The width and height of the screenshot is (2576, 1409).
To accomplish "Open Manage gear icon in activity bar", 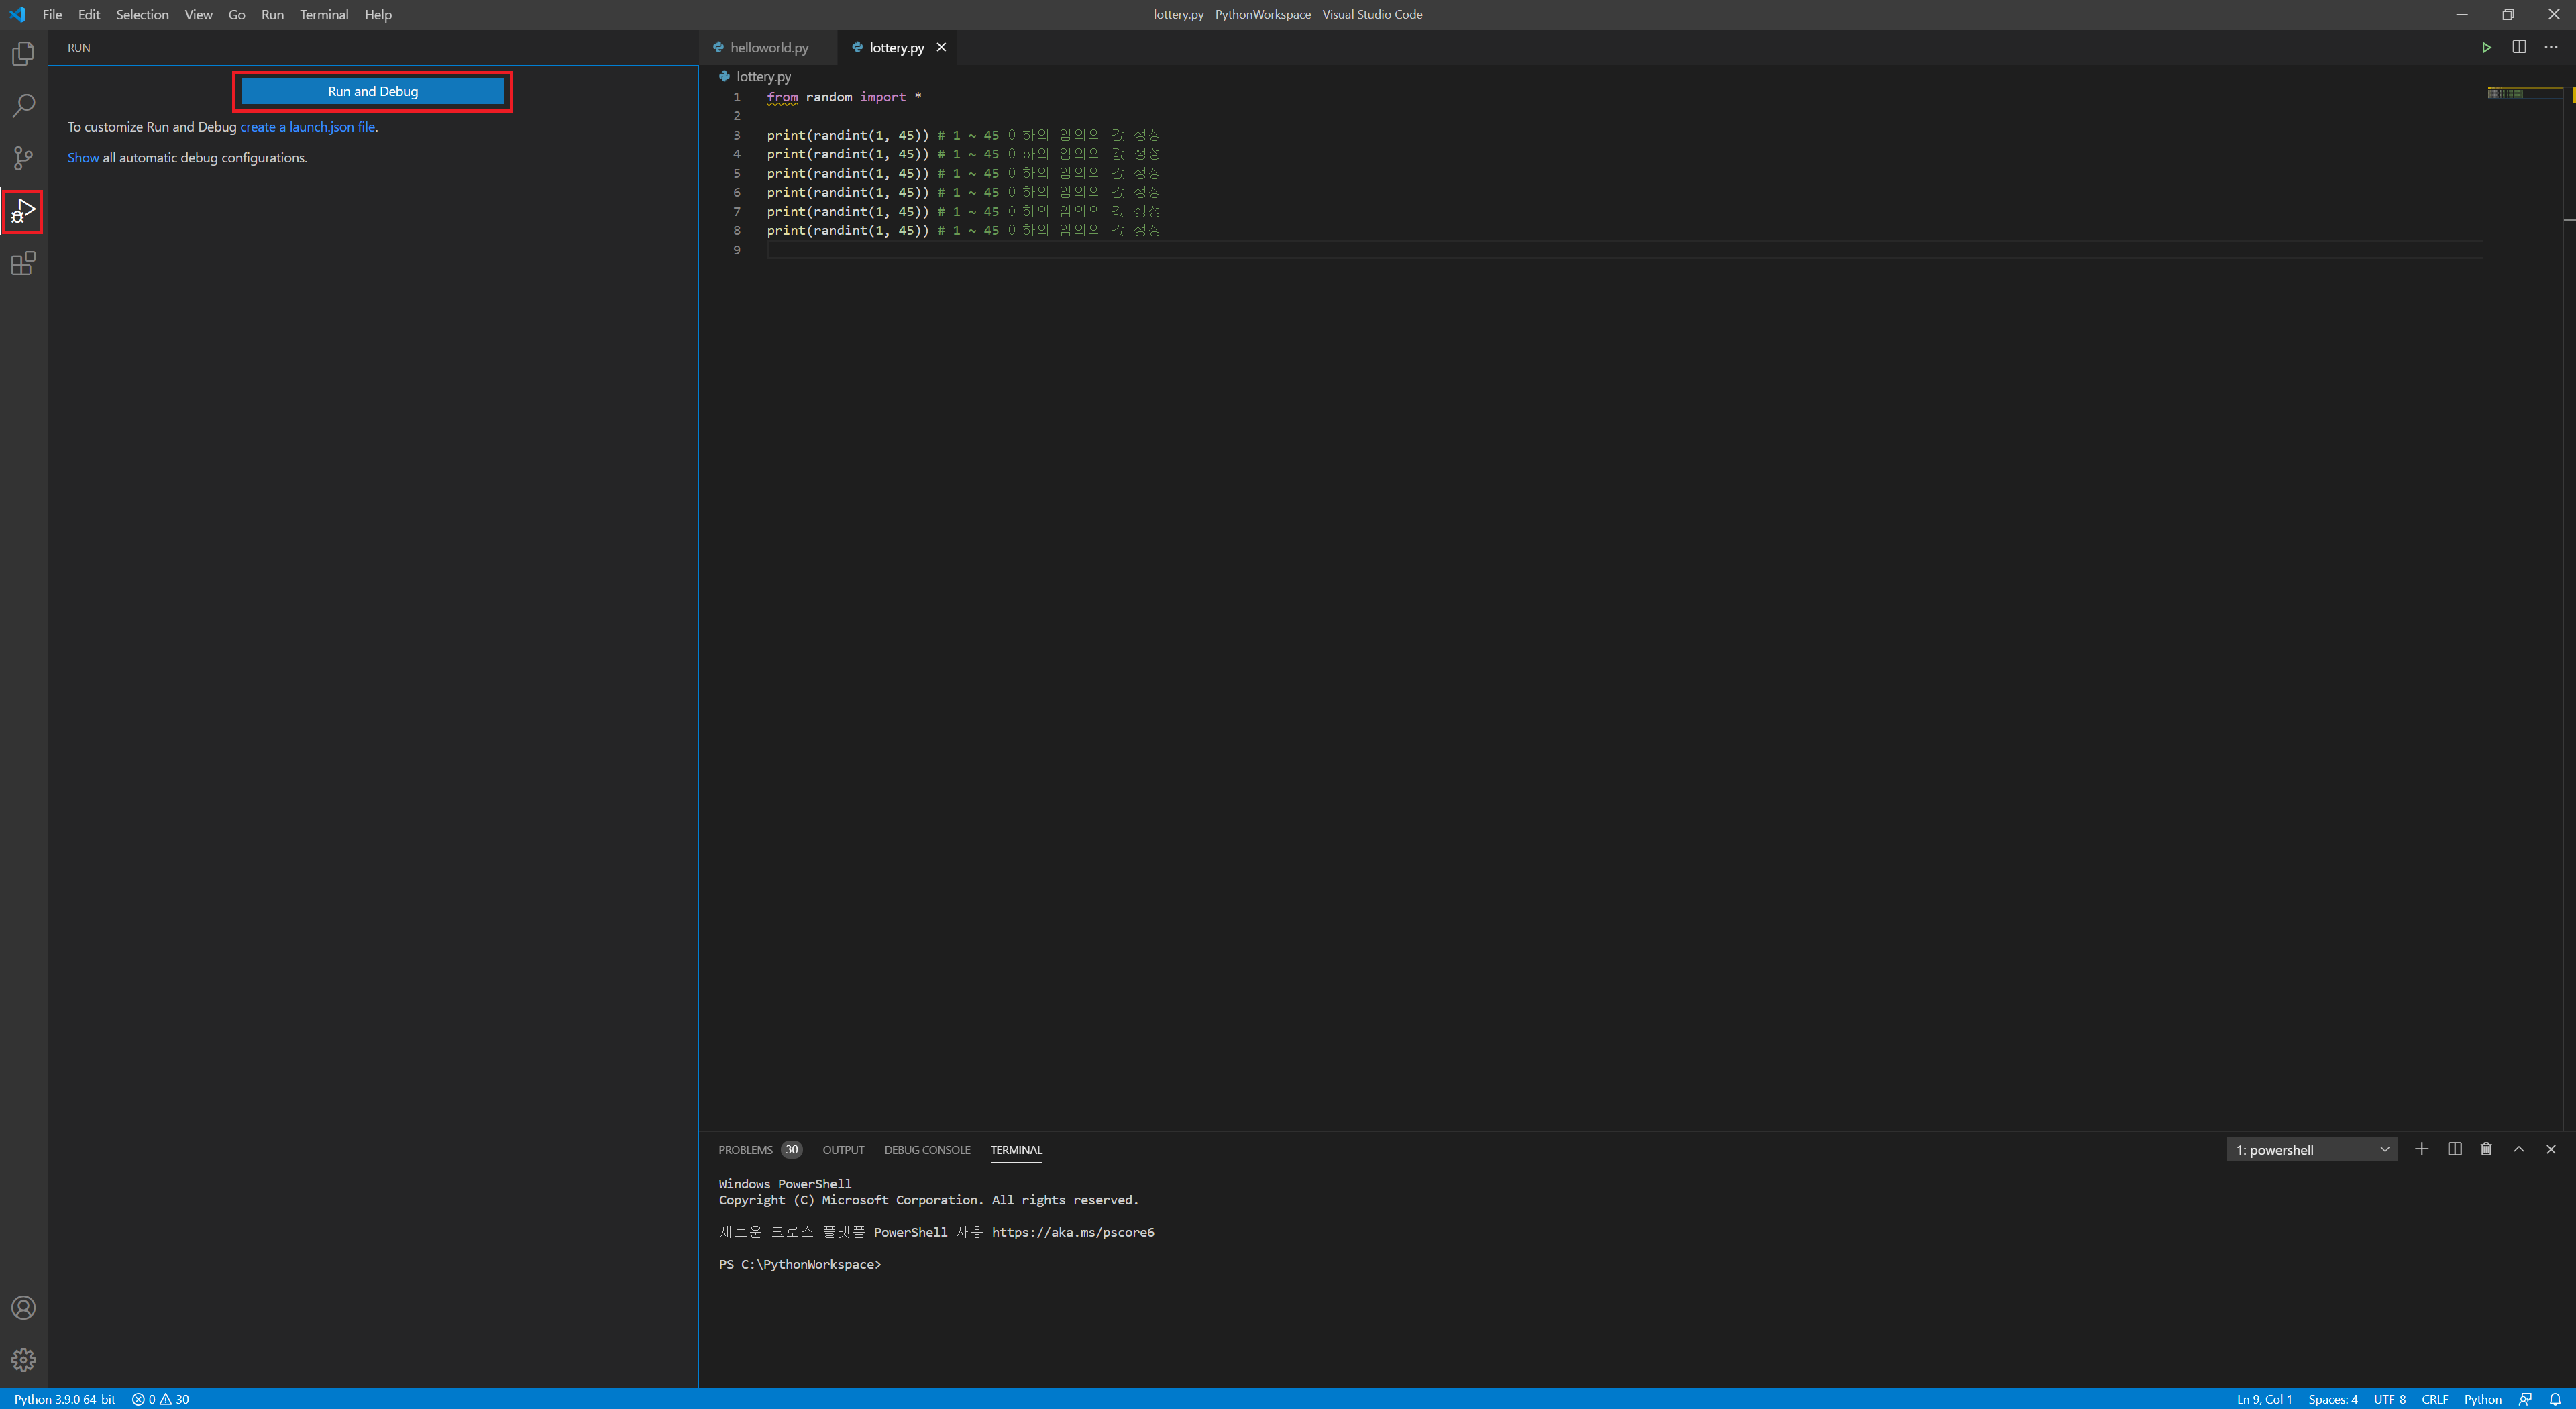I will tap(23, 1360).
